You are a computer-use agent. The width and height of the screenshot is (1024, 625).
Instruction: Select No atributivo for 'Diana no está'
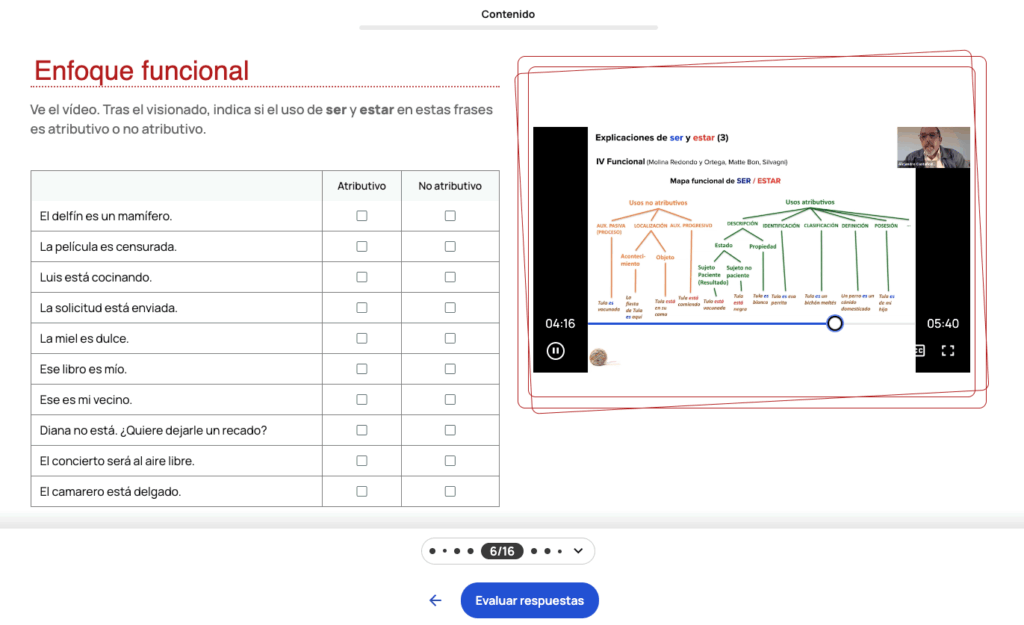tap(450, 430)
